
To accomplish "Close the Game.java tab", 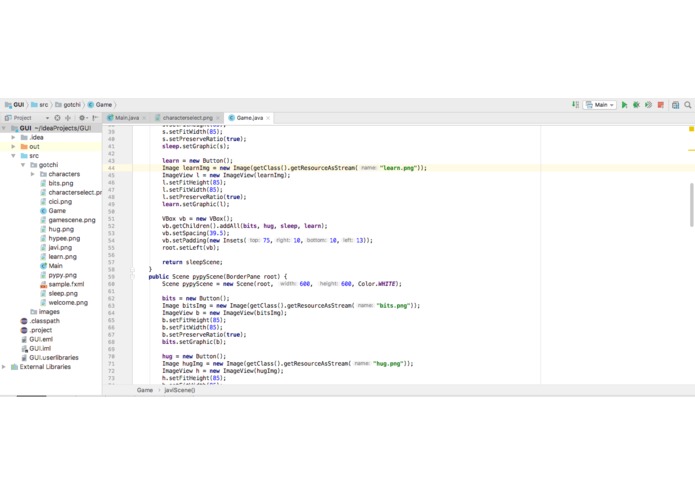I will point(268,118).
